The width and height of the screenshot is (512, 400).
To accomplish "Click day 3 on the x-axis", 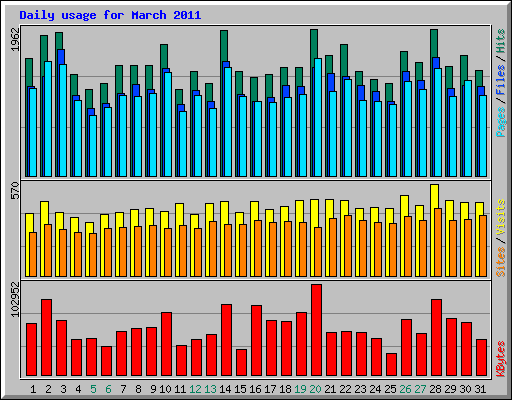I will click(x=63, y=389).
